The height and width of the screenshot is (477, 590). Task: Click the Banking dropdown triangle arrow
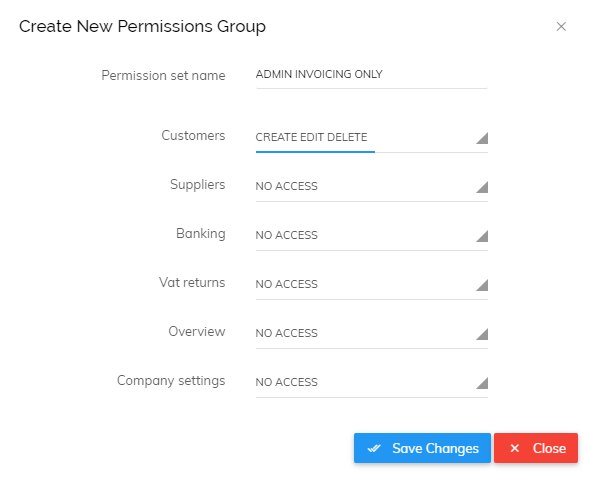(x=482, y=236)
